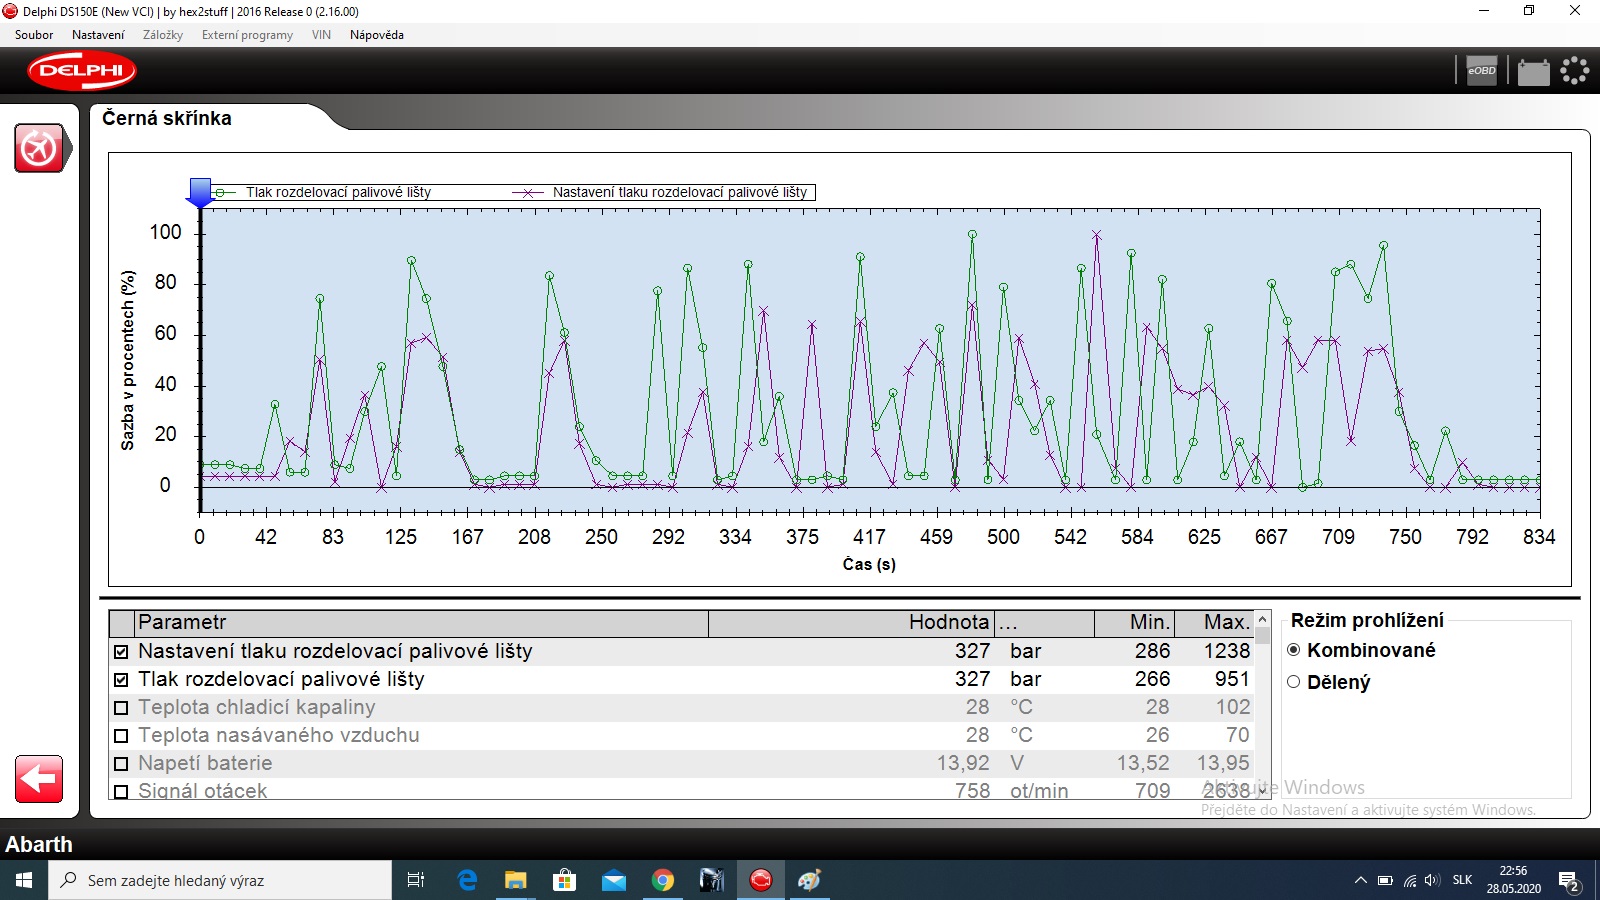Uncheck Nastavení tlaku rozdelovací palivové lišty
Image resolution: width=1600 pixels, height=900 pixels.
coord(122,652)
